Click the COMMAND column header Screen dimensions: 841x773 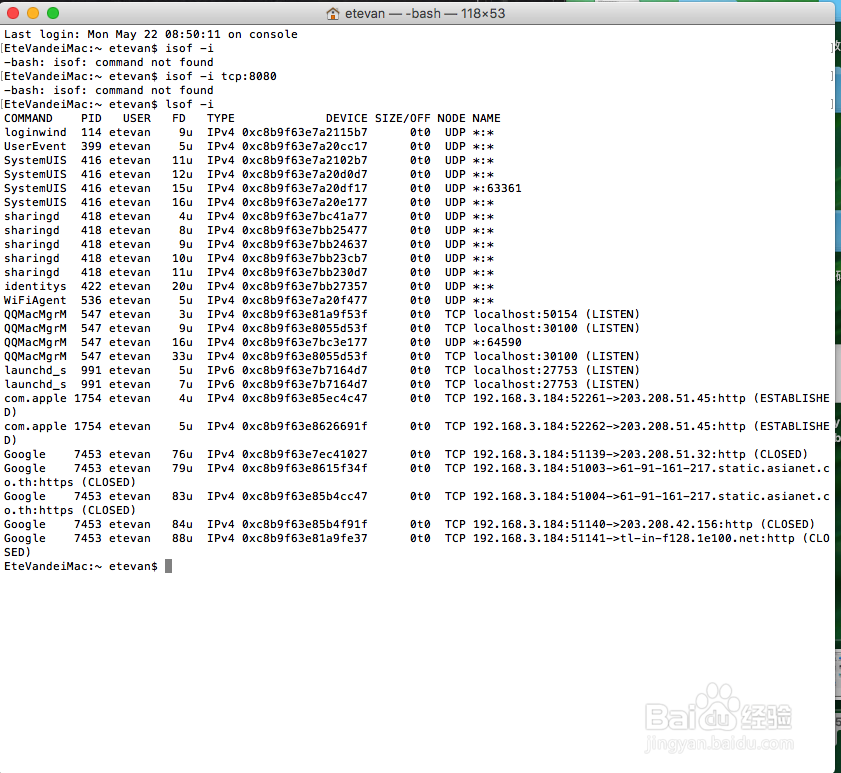click(28, 118)
